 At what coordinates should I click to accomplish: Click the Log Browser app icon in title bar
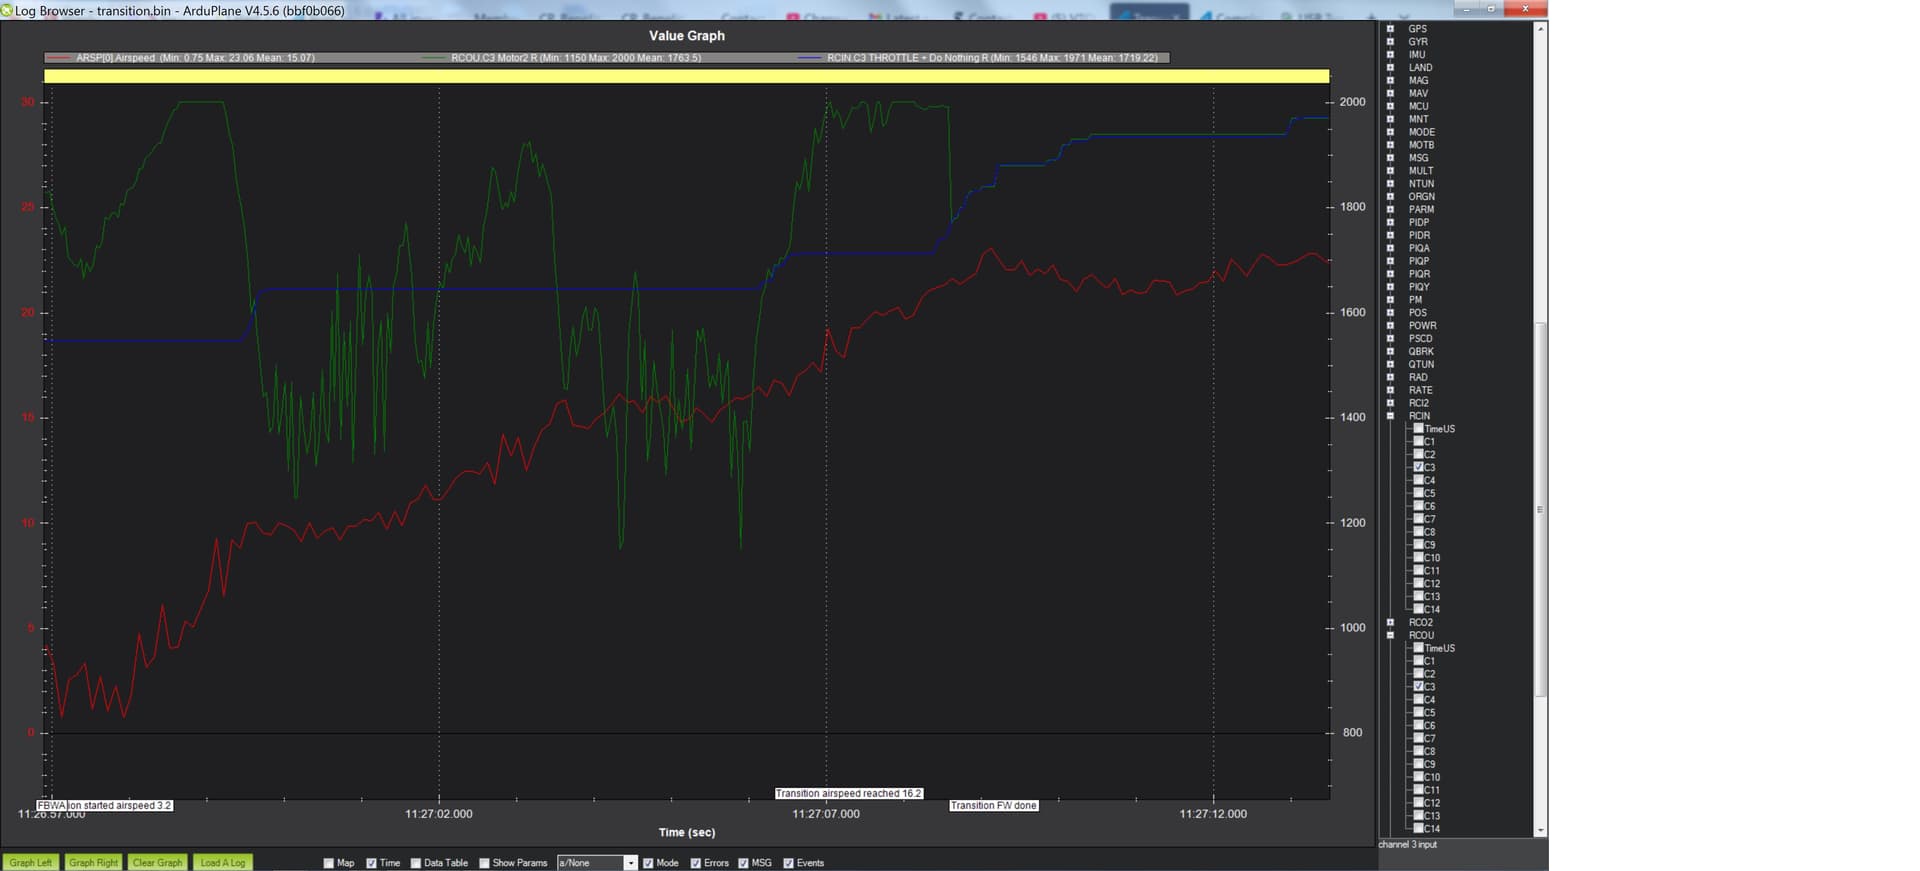(x=7, y=10)
